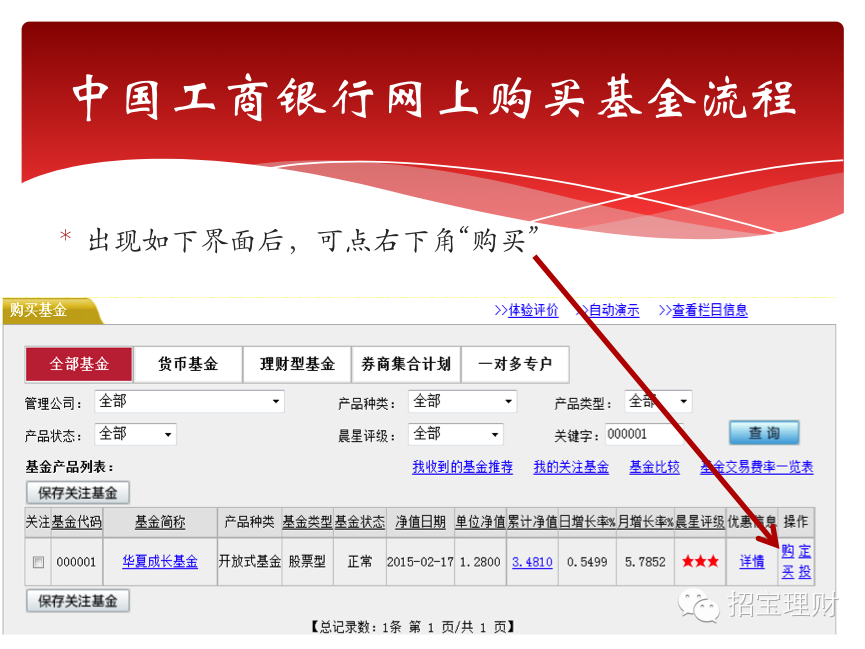865x649 pixels.
Task: Switch to 券商集合计划 tab
Action: (x=406, y=364)
